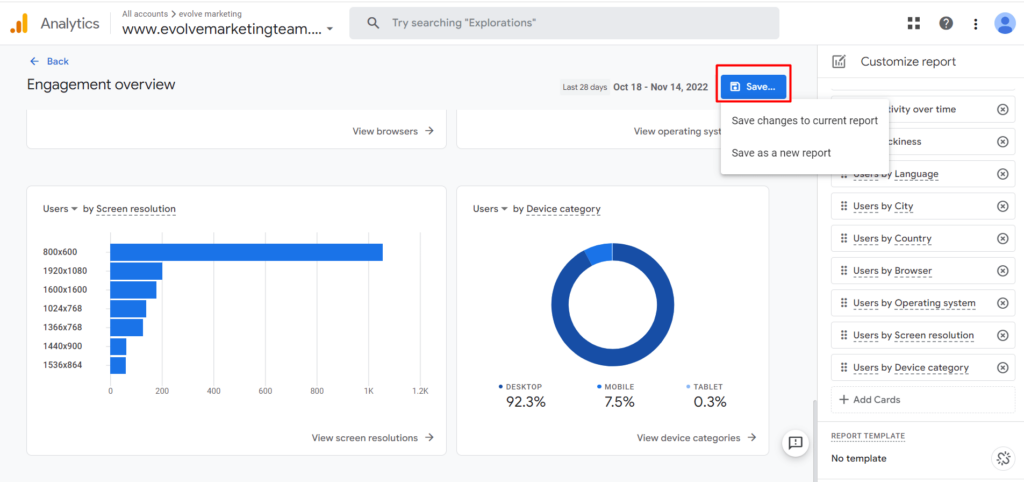The height and width of the screenshot is (482, 1024).
Task: Click the search magnifier icon
Action: 373,23
